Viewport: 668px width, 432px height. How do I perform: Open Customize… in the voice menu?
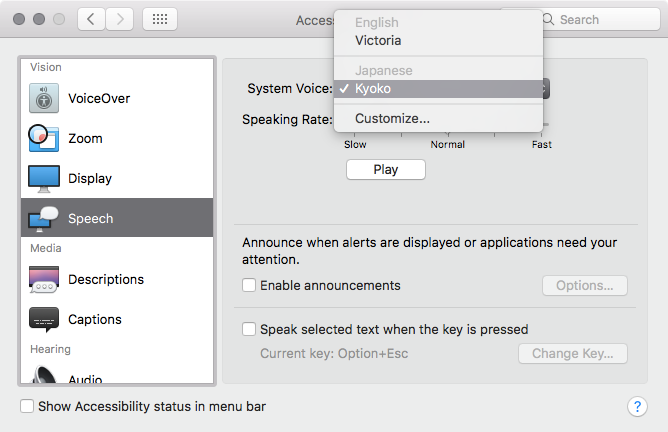(392, 118)
